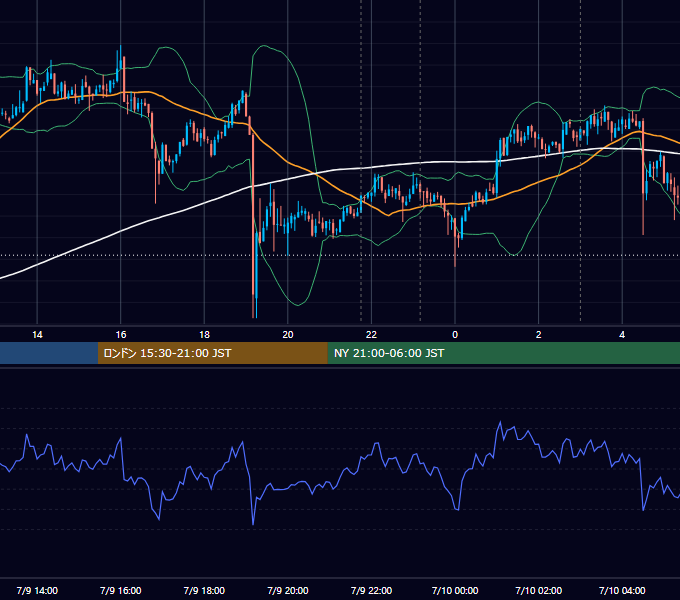This screenshot has height=600, width=680.
Task: Click the 16 hour axis label
Action: point(121,335)
